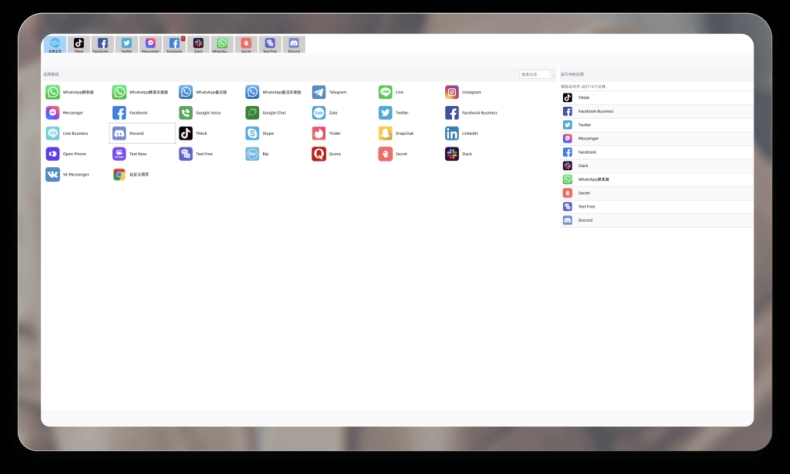Viewport: 790px width, 474px height.
Task: Select Text Free in running apps list
Action: pyautogui.click(x=586, y=206)
